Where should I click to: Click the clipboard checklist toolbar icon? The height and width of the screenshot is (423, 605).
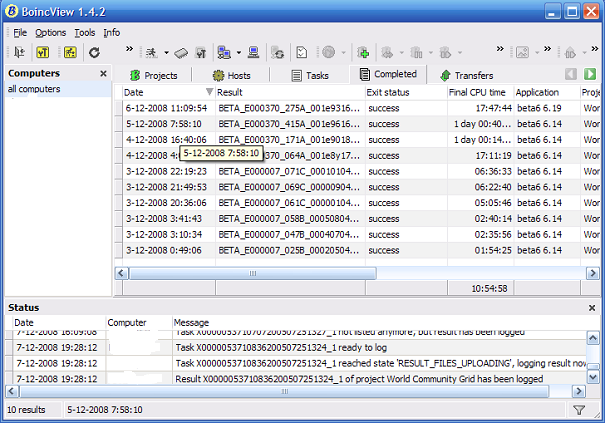tap(301, 52)
